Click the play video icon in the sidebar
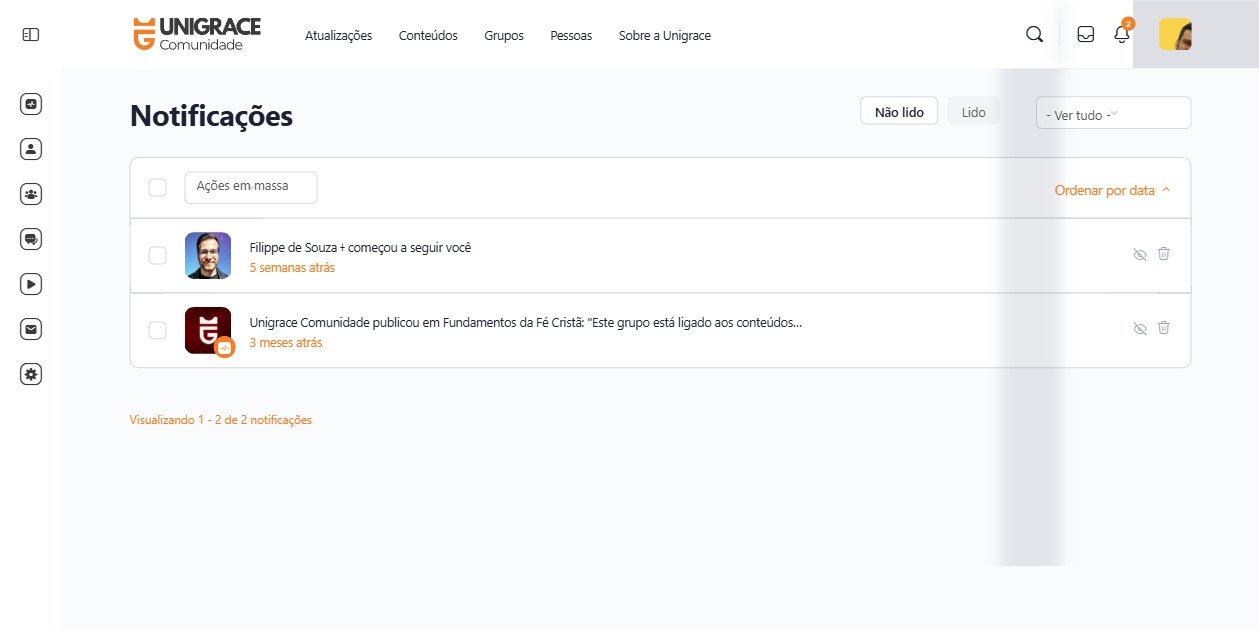Screen dimensions: 1259x629 tap(31, 284)
